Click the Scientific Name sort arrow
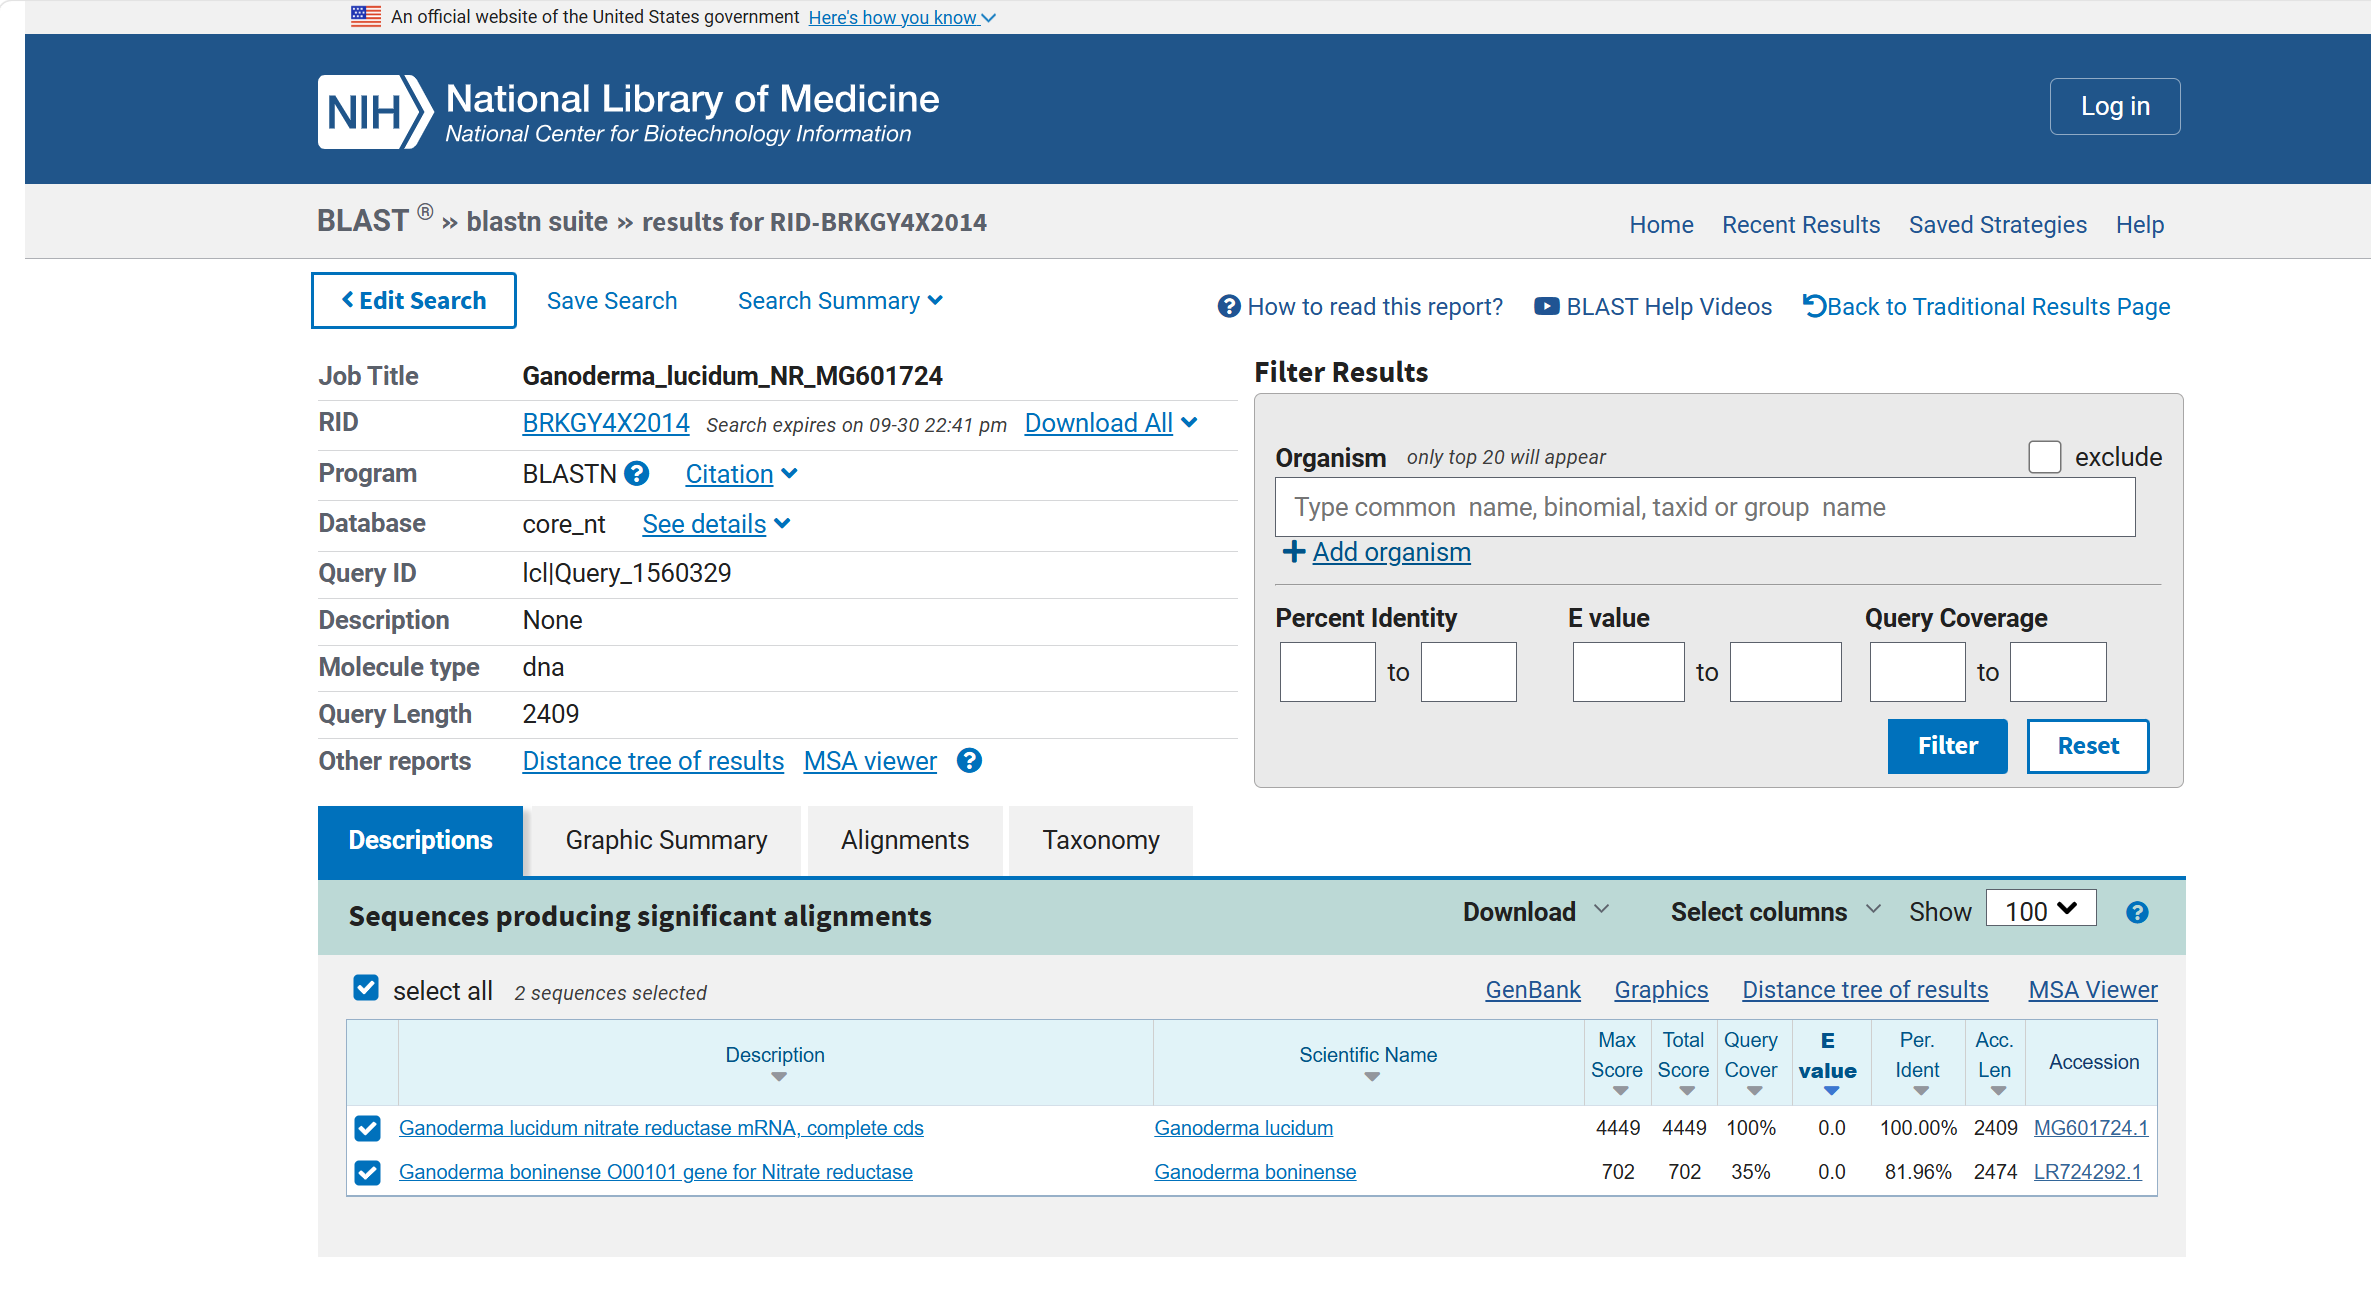The height and width of the screenshot is (1306, 2371). point(1372,1077)
